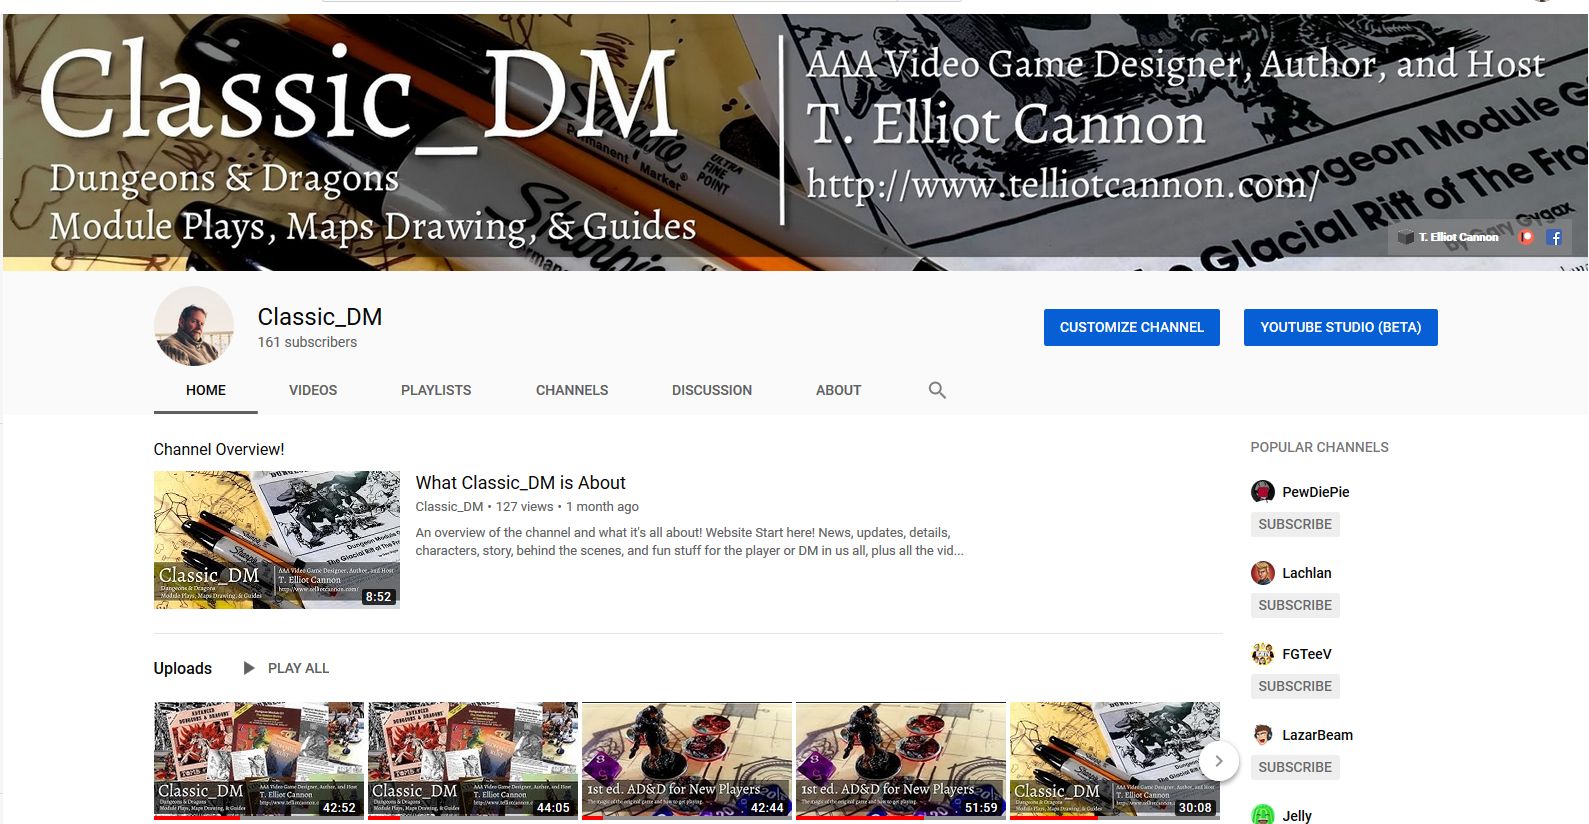Open the Channels tab
This screenshot has height=824, width=1589.
point(572,390)
